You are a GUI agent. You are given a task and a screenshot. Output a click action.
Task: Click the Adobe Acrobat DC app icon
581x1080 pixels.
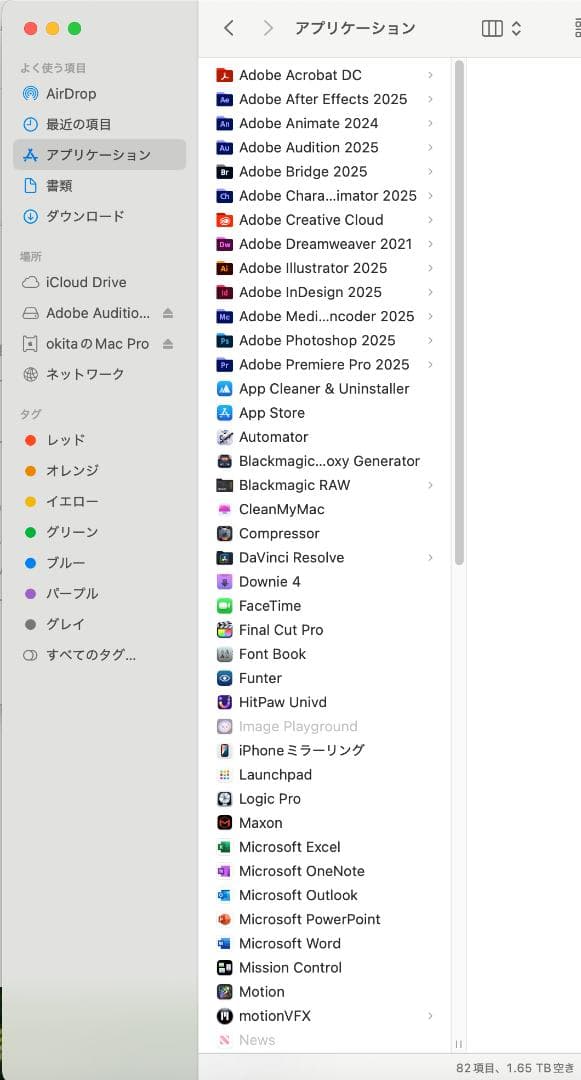pos(224,75)
